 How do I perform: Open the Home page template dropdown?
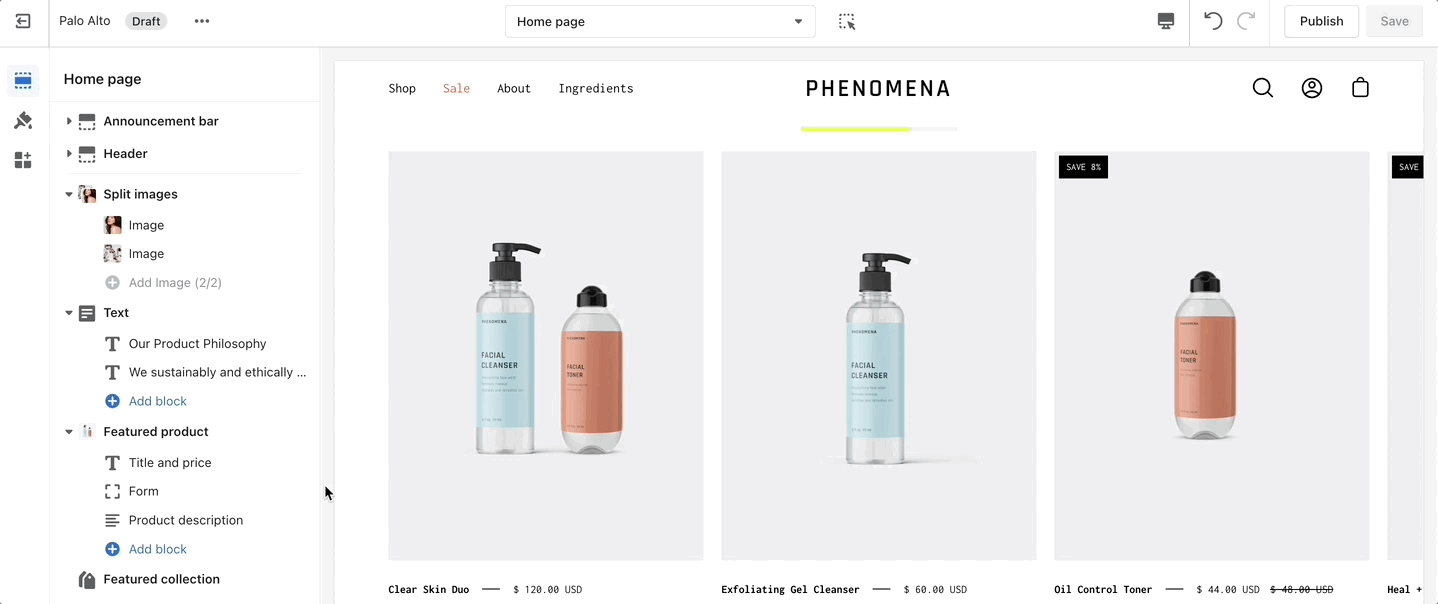click(660, 21)
